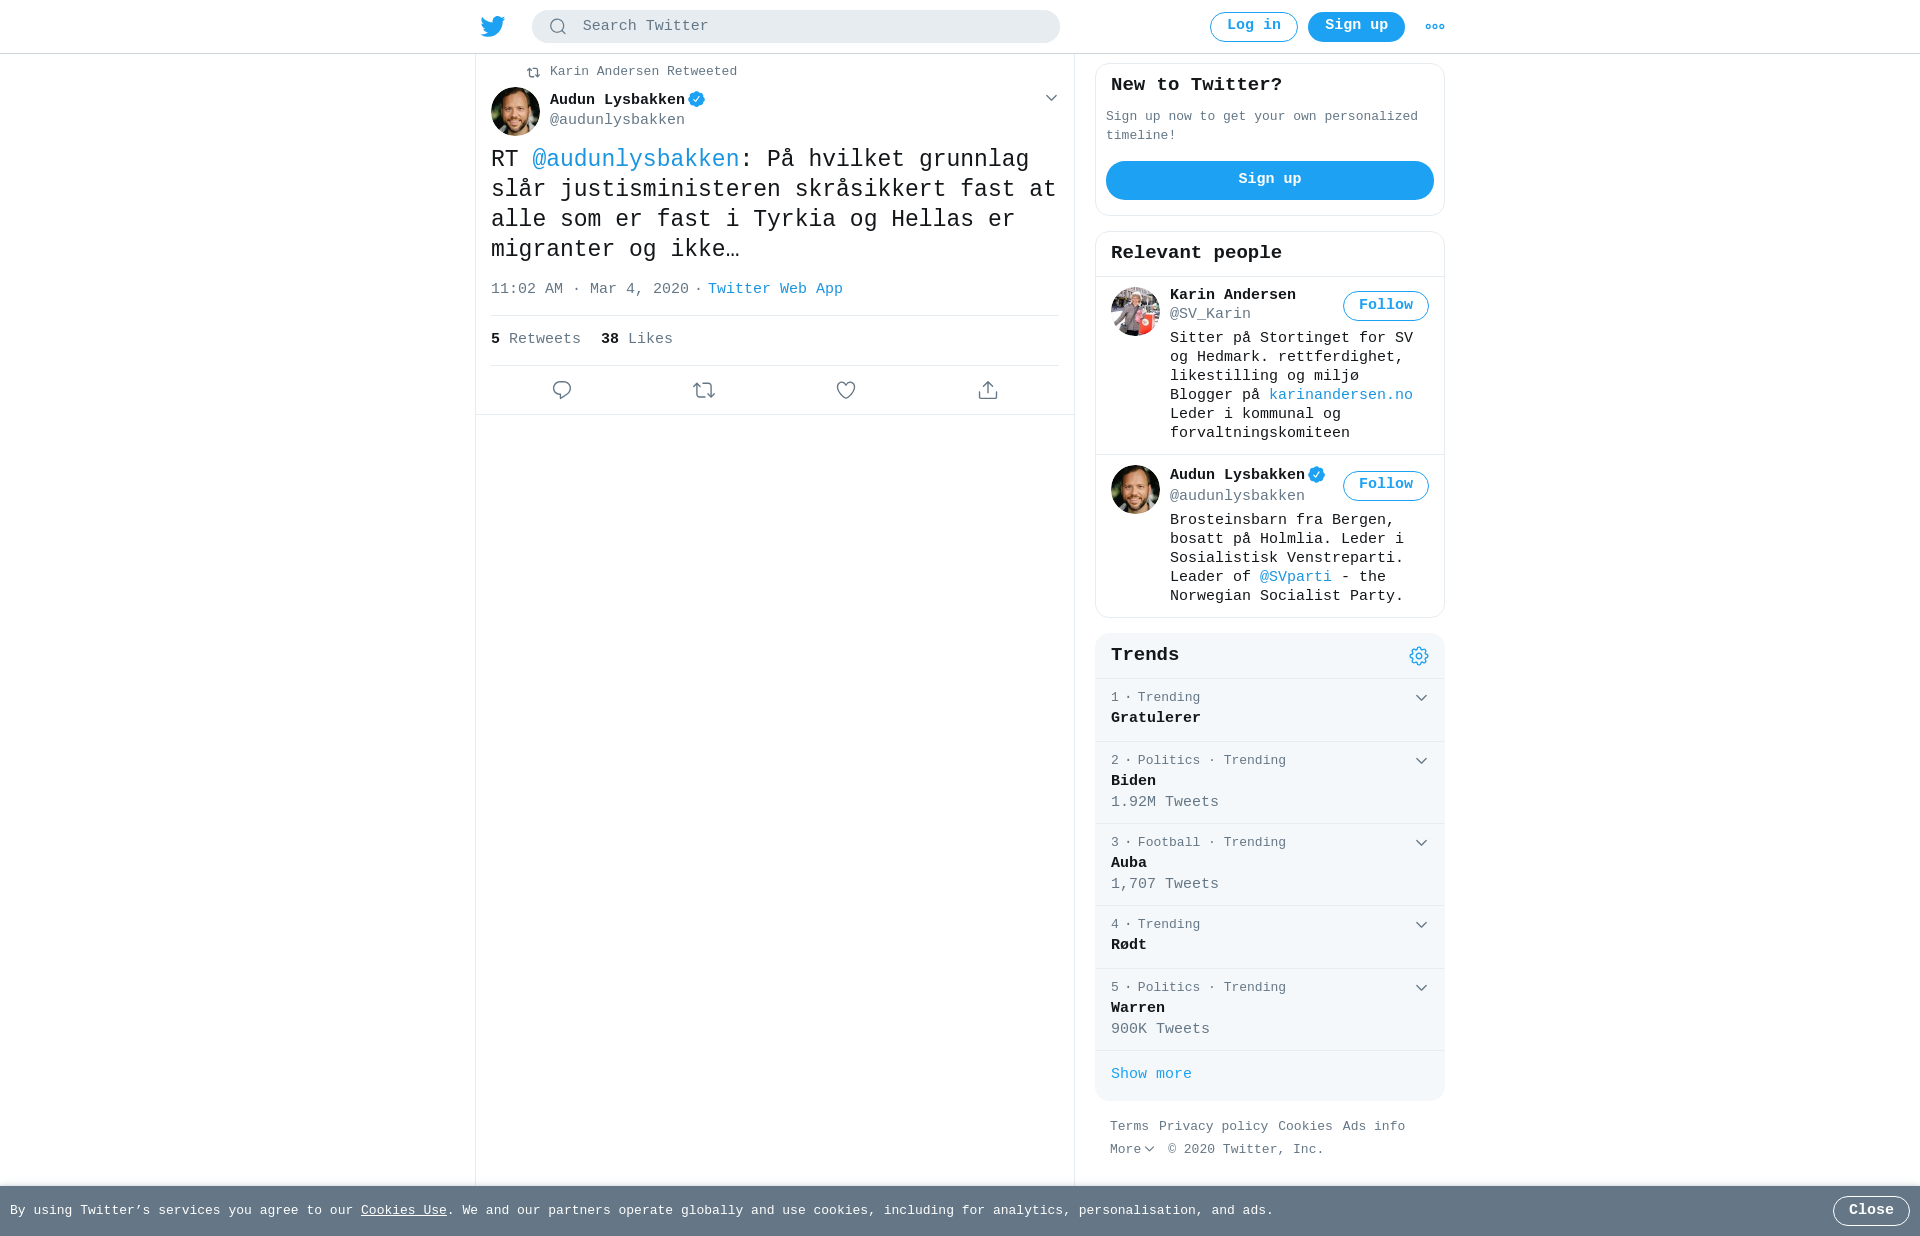
Task: Click the Log in button
Action: coord(1254,27)
